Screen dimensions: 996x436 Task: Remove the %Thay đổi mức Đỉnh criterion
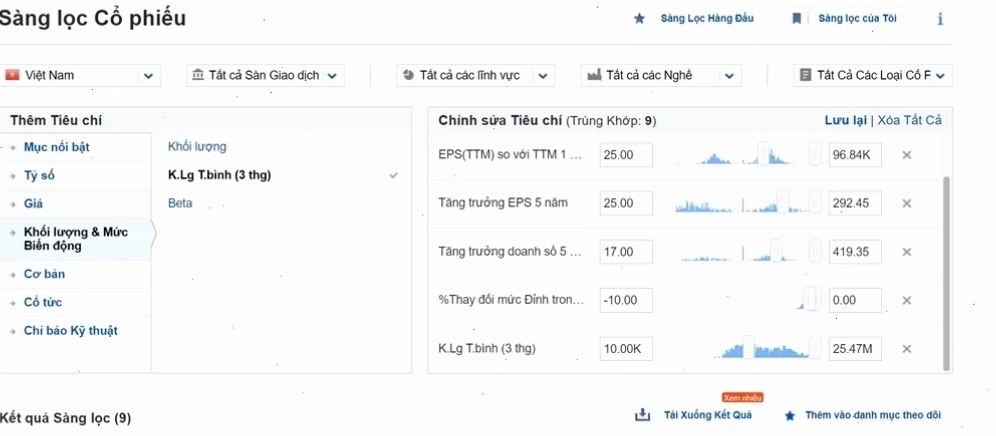[x=906, y=300]
